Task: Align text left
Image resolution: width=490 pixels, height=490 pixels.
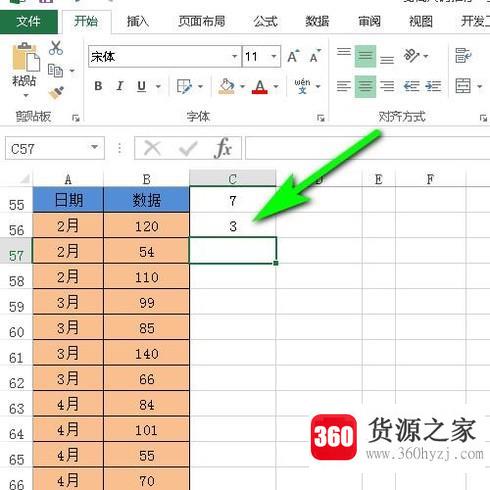Action: [344, 86]
